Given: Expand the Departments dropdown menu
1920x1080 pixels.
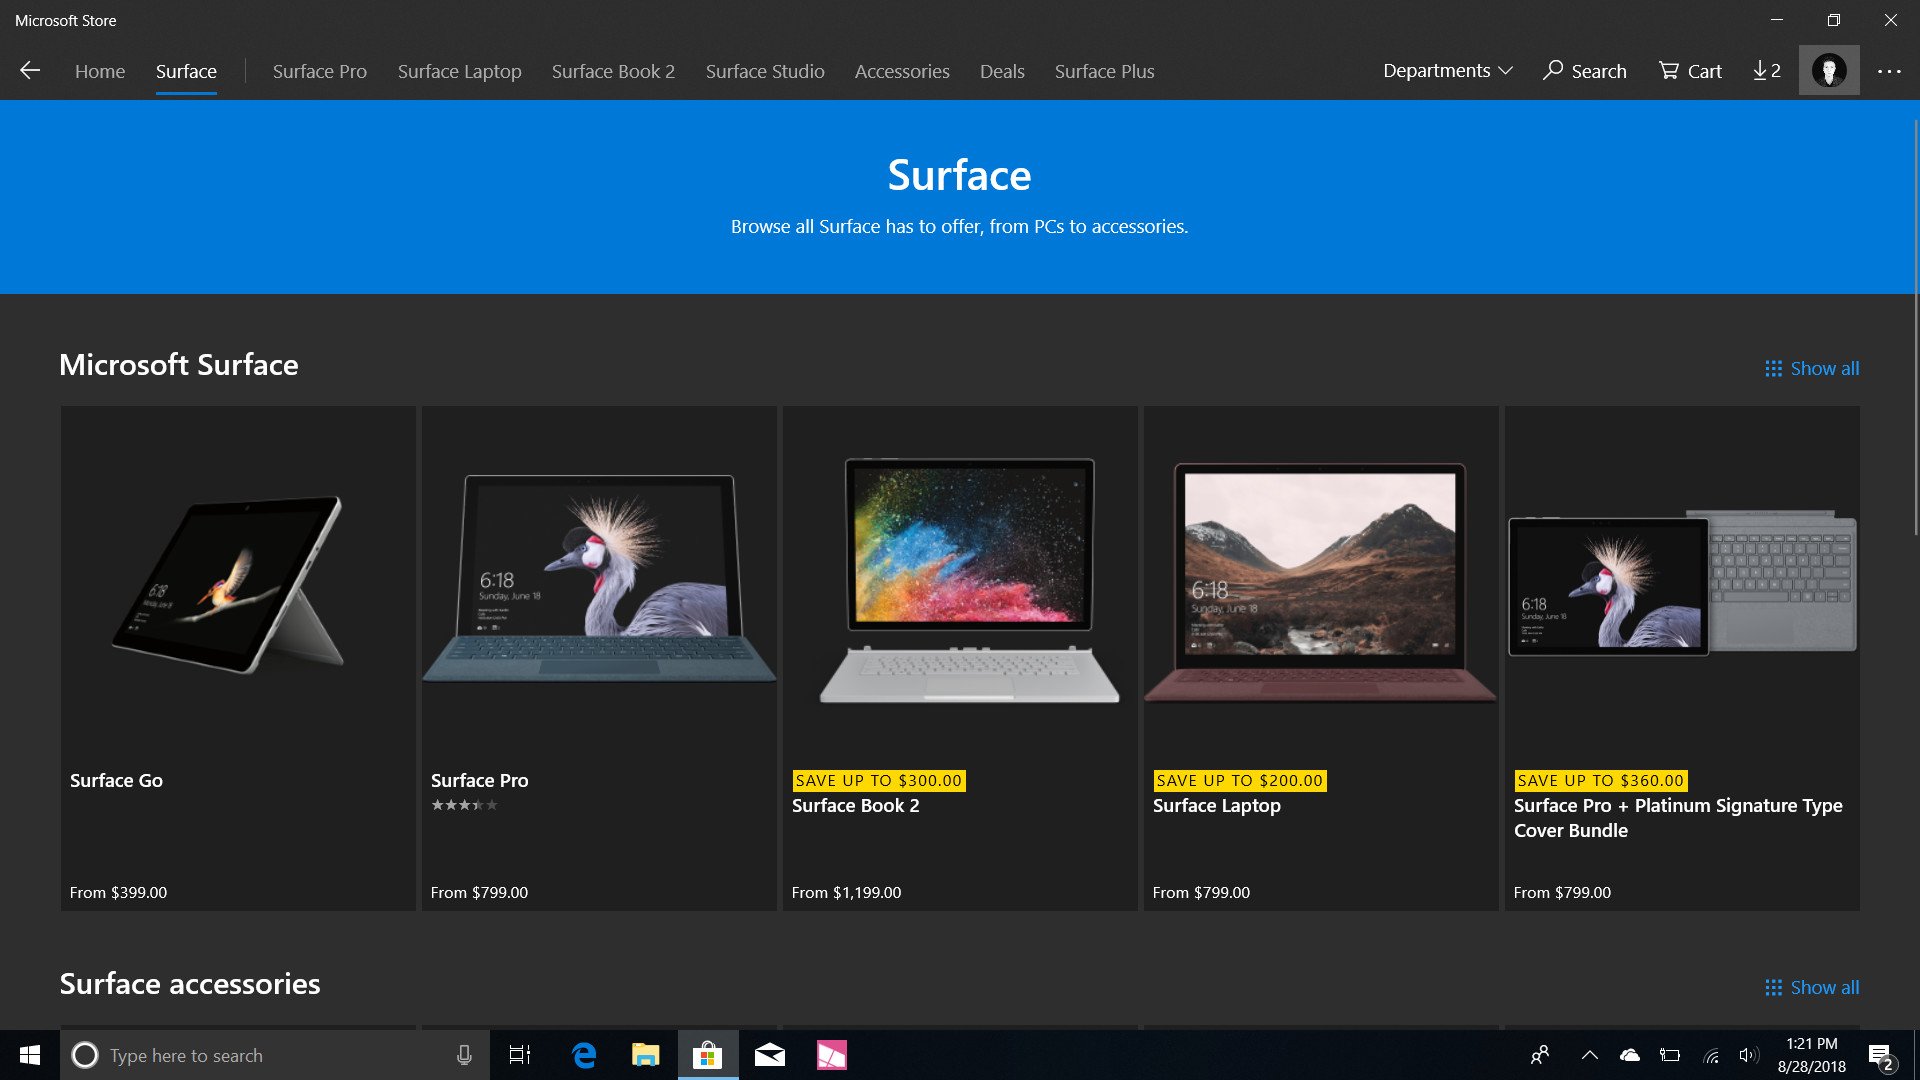Looking at the screenshot, I should [x=1447, y=71].
